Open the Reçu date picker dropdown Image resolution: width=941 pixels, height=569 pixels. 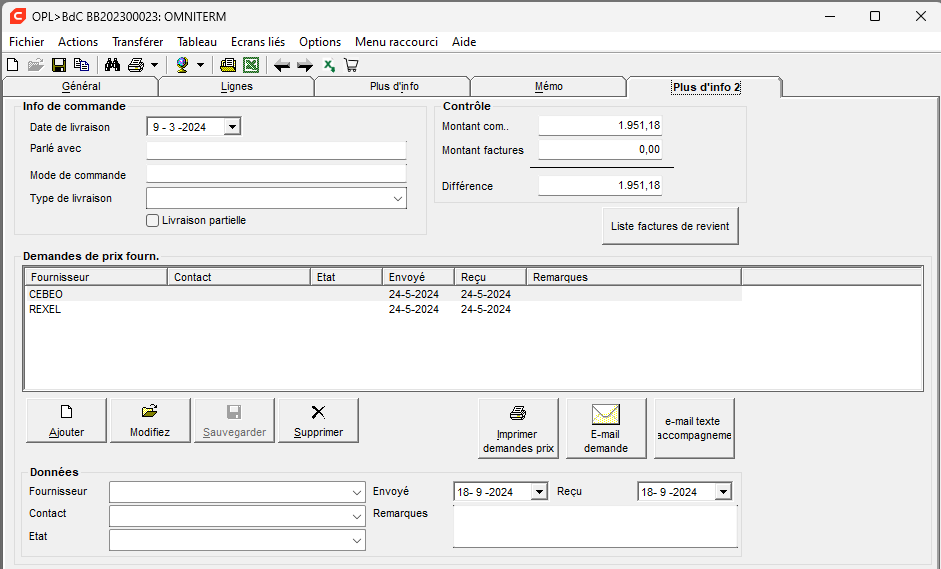click(x=723, y=492)
